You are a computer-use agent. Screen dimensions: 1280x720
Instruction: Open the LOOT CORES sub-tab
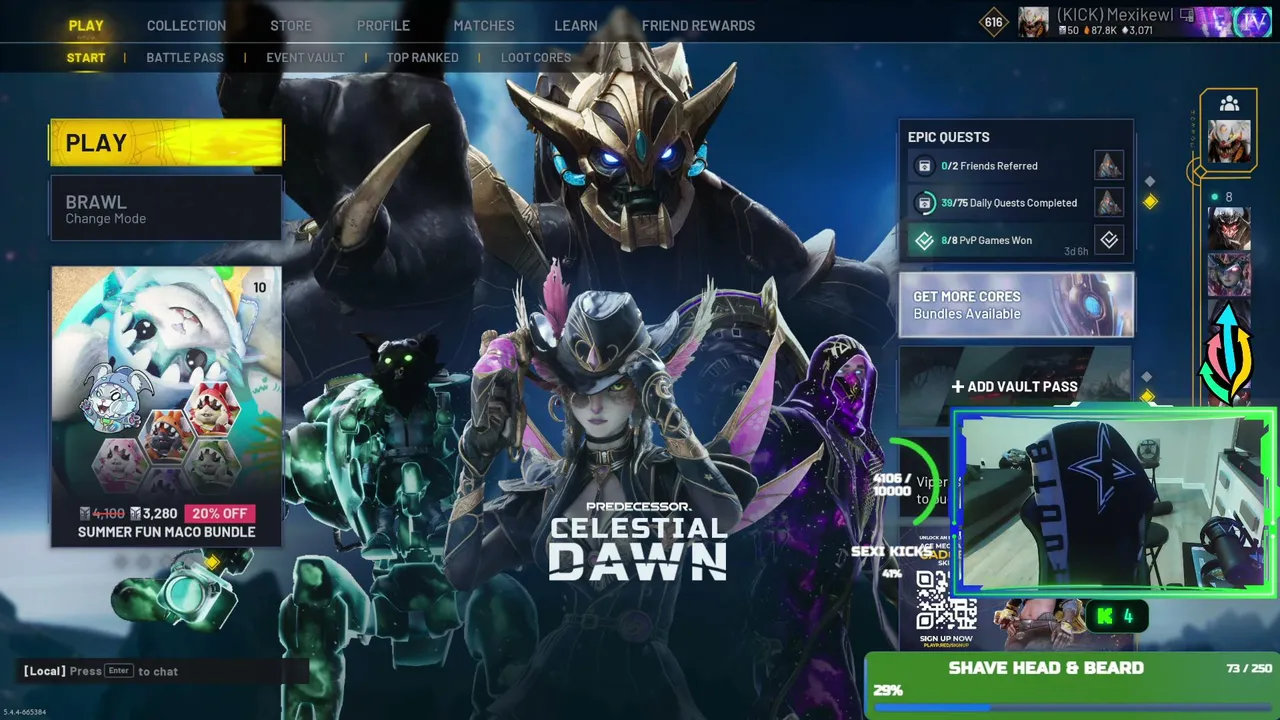pos(536,57)
